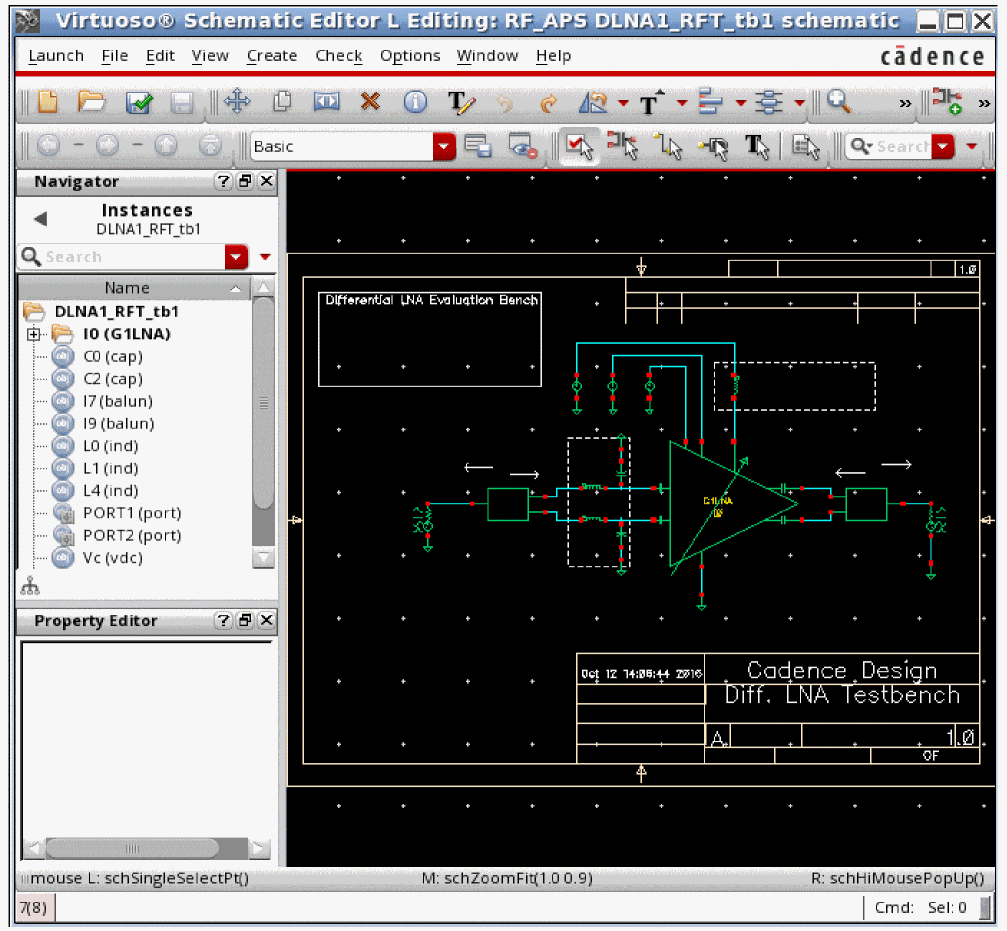Click the Check and Save toolbar icon
This screenshot has width=1007, height=931.
pos(138,102)
